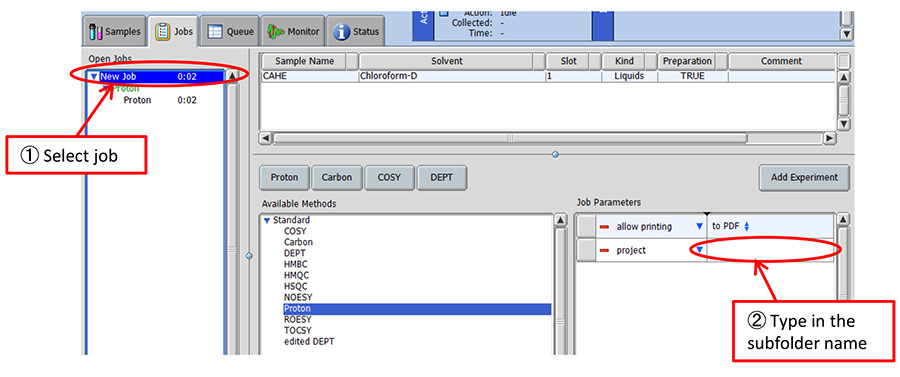
Task: Click Available Methods scroll-up arrow
Action: coord(560,221)
